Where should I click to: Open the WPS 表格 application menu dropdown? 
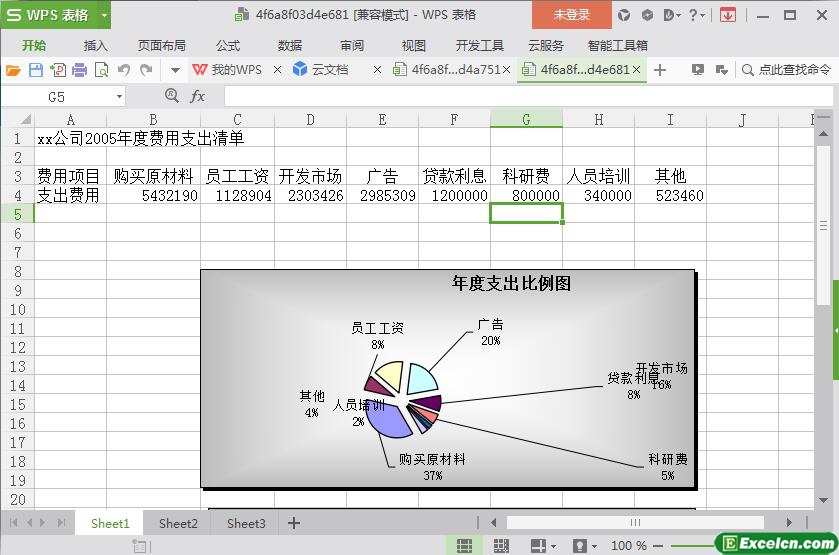click(104, 15)
